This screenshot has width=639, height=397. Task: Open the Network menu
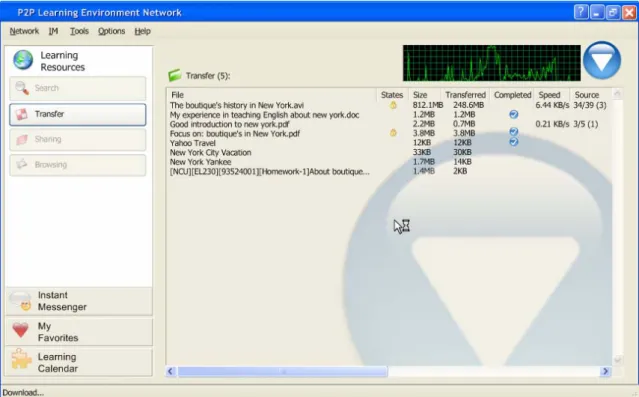(x=24, y=31)
